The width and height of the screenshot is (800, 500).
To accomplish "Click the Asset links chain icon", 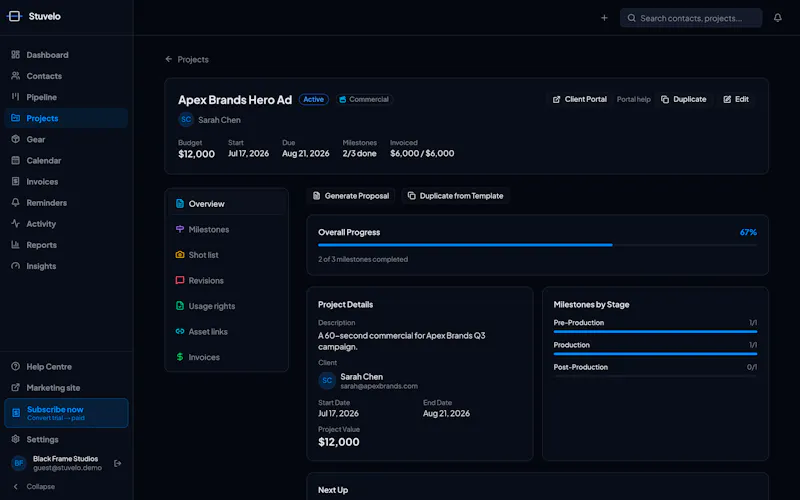I will pos(180,331).
